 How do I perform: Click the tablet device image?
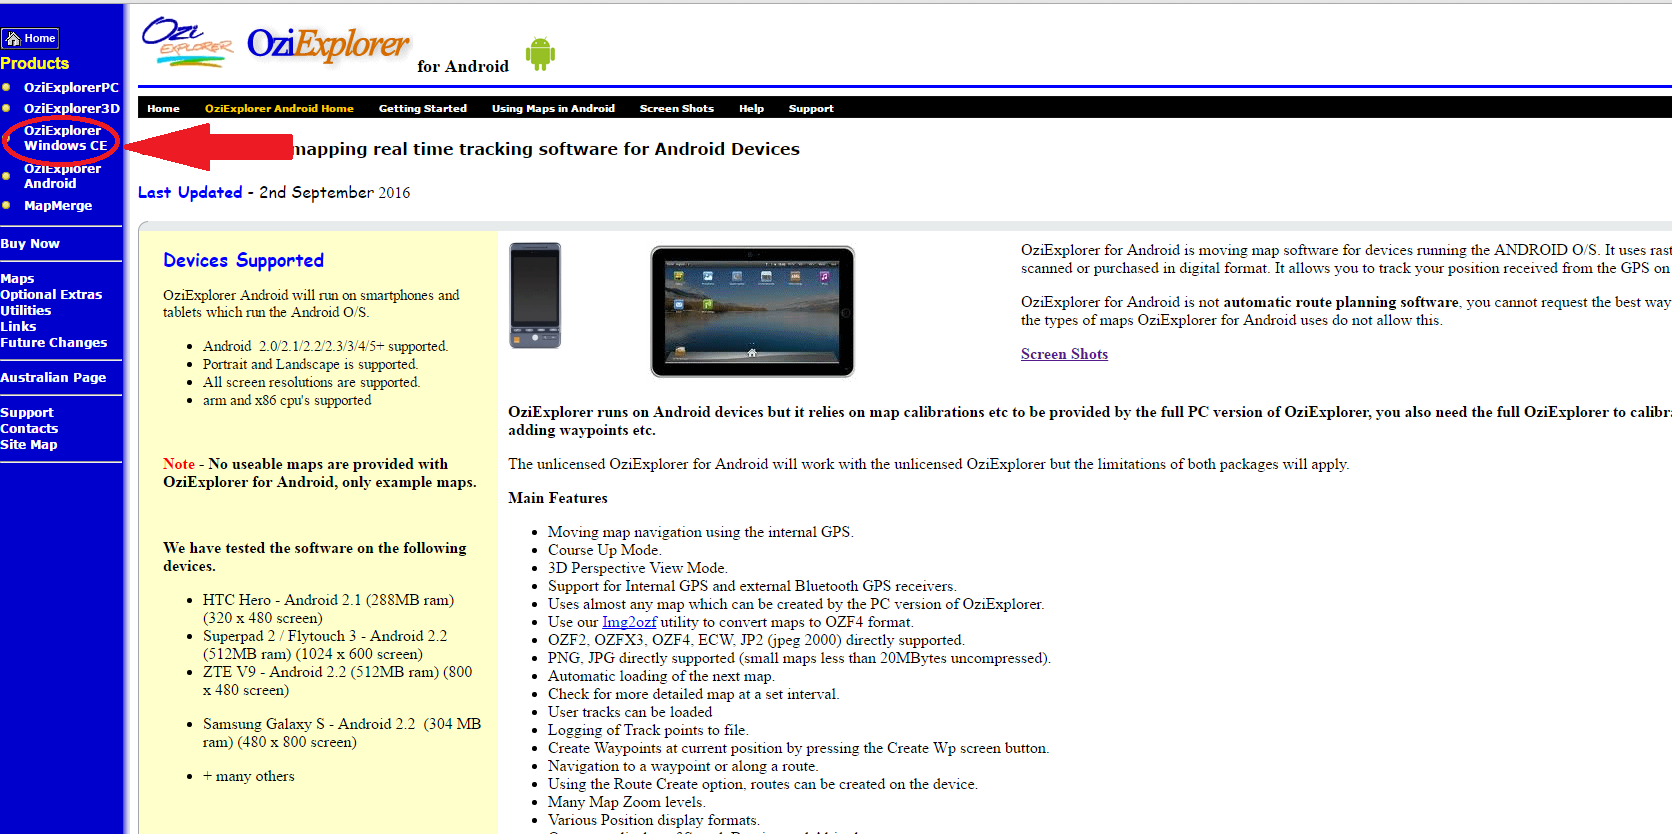(752, 311)
